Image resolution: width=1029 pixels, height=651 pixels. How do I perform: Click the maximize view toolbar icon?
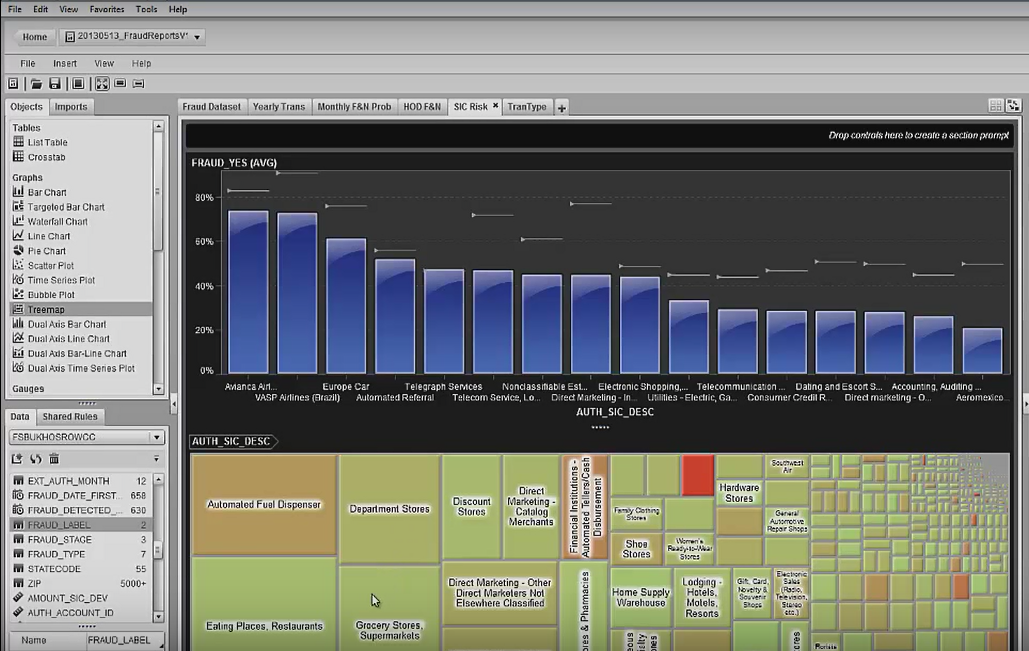coord(101,84)
